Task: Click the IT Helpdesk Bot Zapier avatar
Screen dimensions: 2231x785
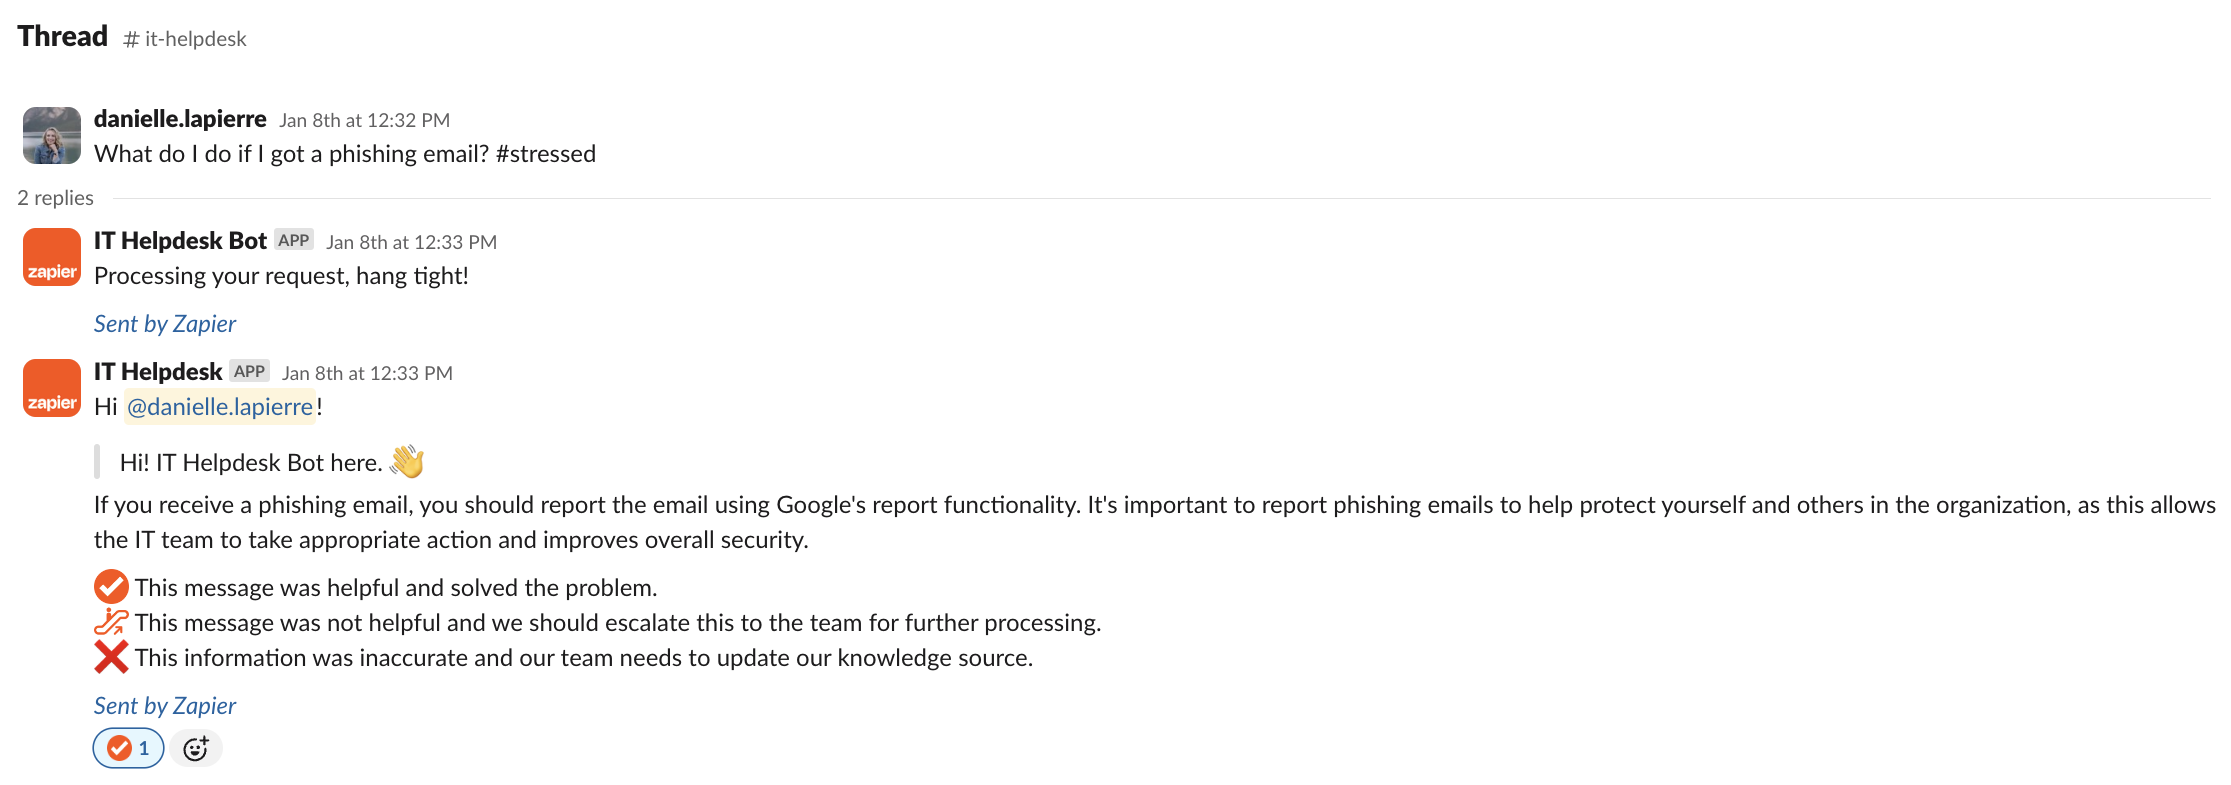Action: point(52,257)
